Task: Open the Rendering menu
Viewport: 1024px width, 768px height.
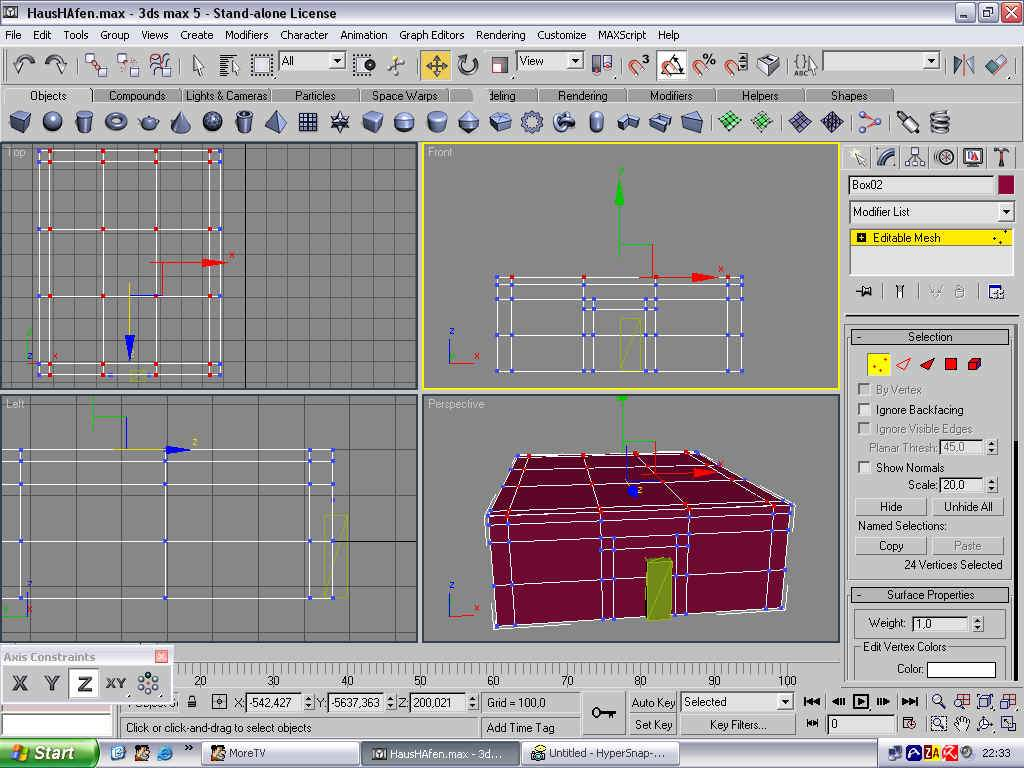Action: point(500,35)
